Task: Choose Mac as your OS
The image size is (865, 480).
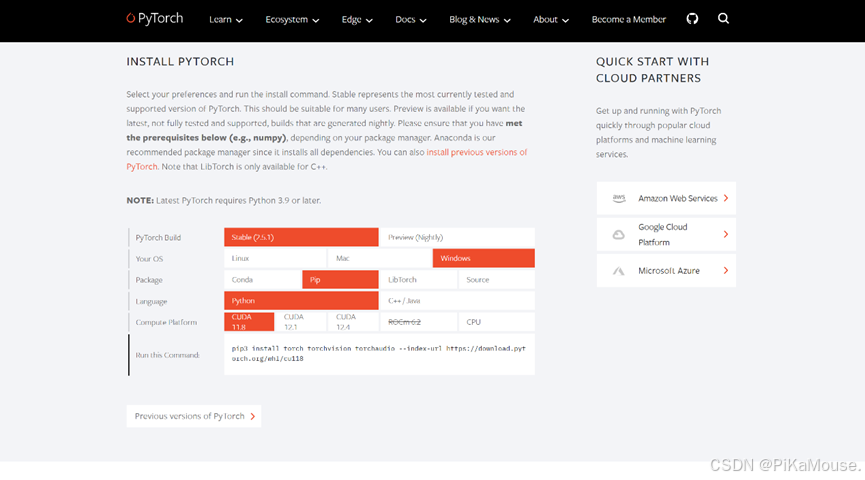Action: [380, 258]
